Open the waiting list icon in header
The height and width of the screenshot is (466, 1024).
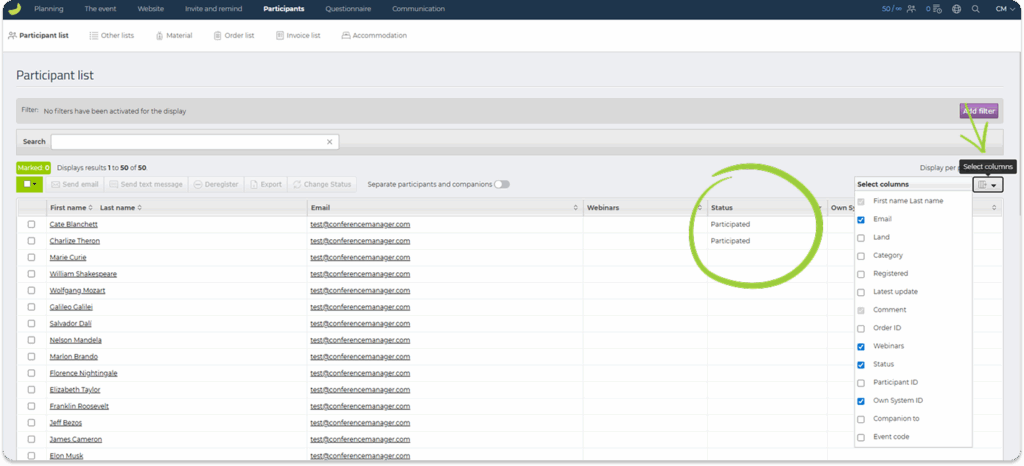click(x=938, y=9)
